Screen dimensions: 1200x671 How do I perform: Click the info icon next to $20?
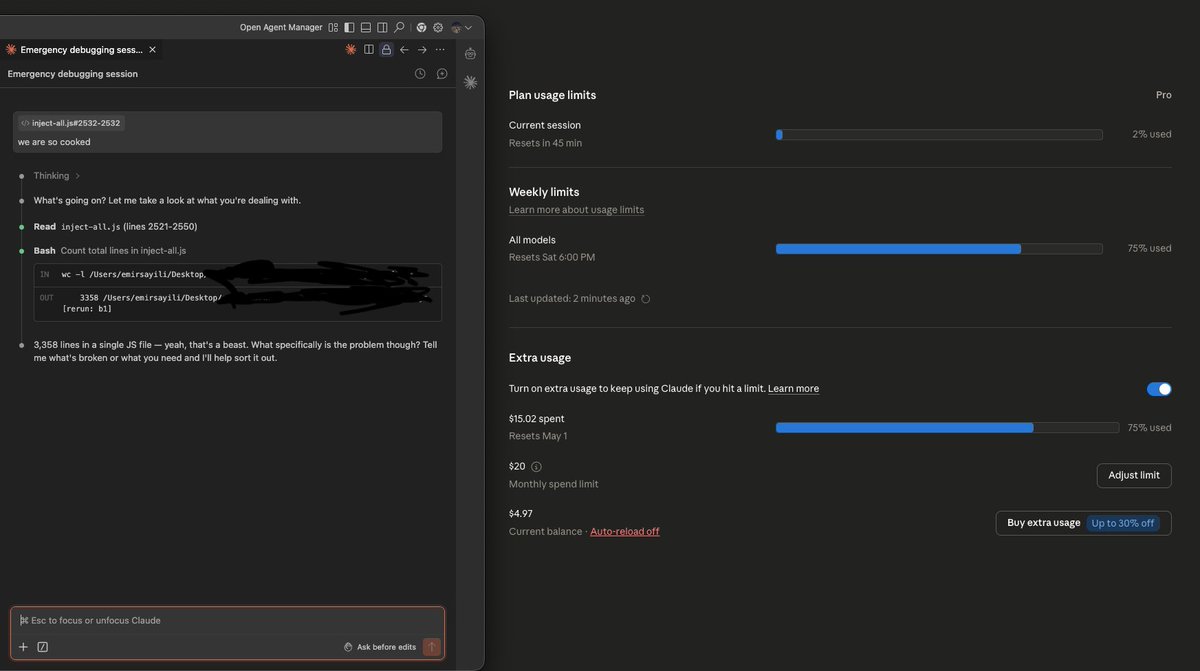536,467
